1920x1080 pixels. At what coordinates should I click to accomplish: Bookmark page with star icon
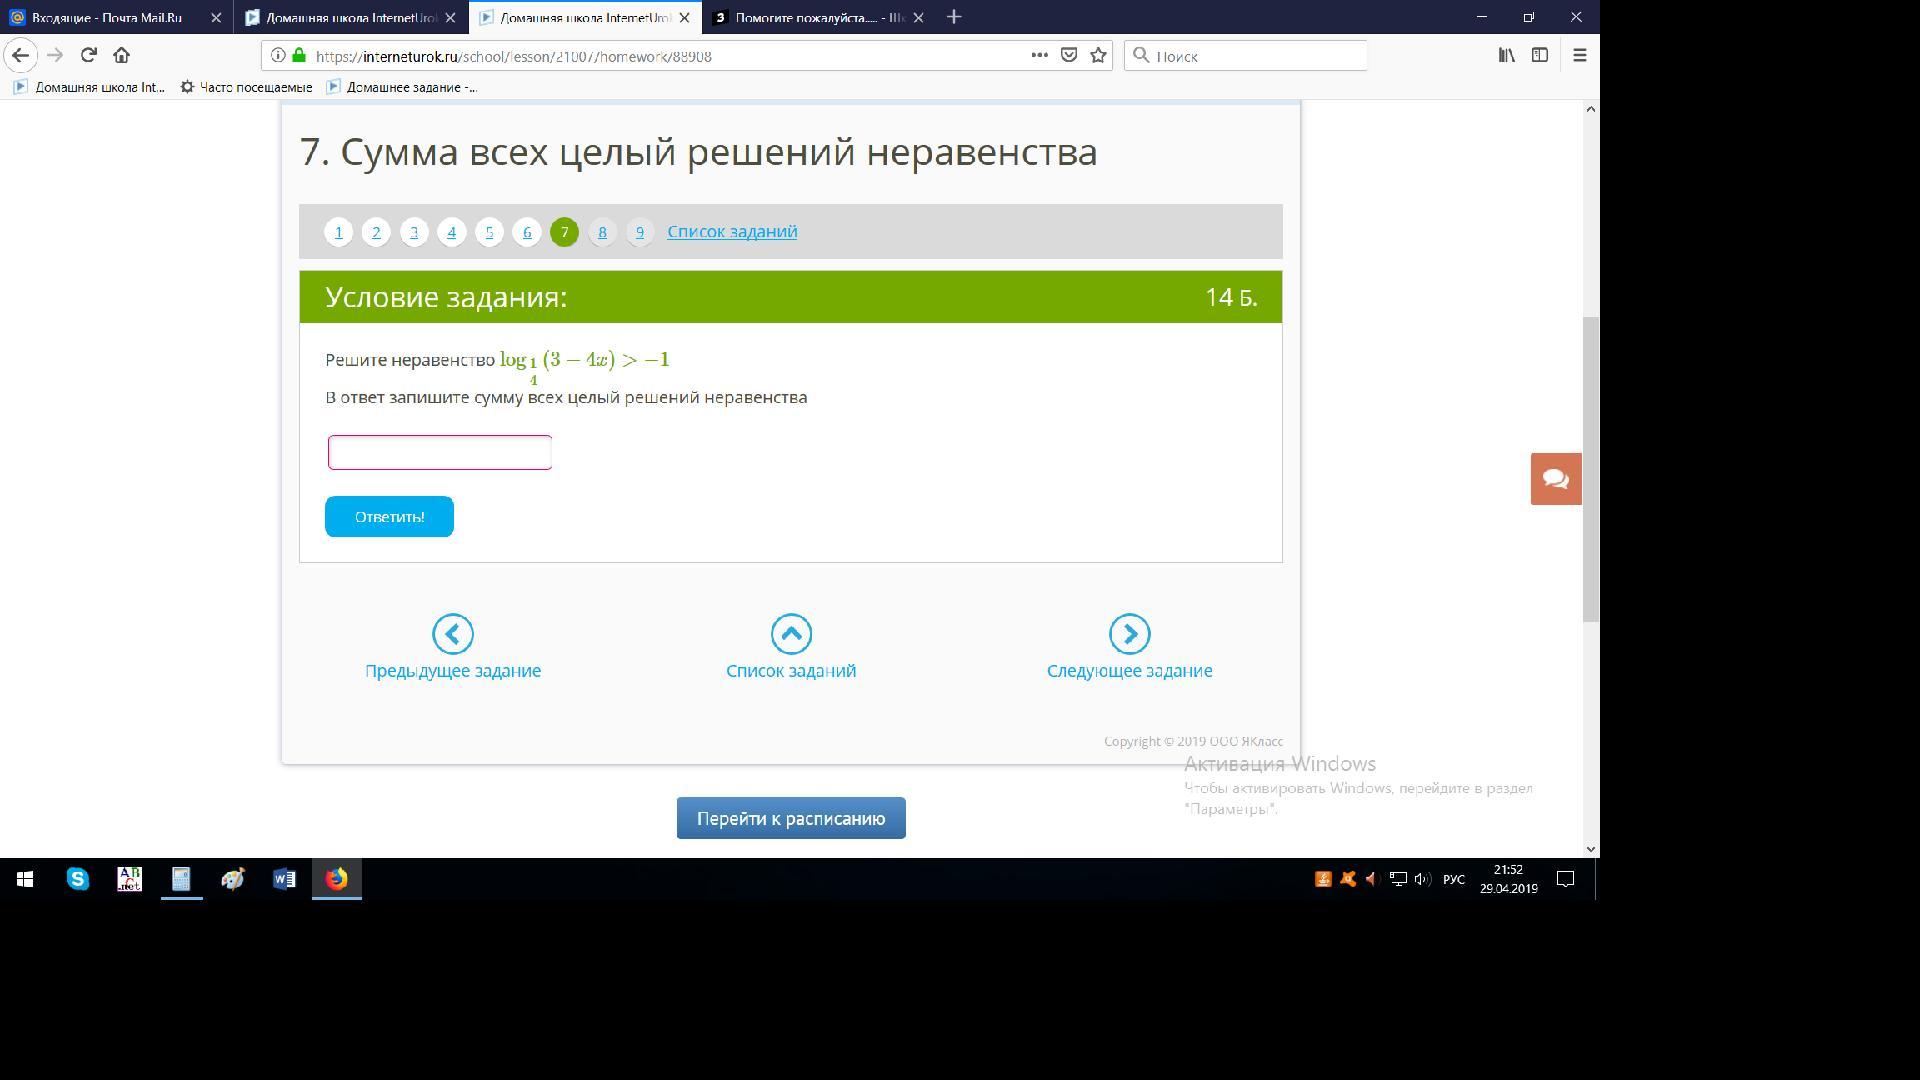pyautogui.click(x=1098, y=55)
